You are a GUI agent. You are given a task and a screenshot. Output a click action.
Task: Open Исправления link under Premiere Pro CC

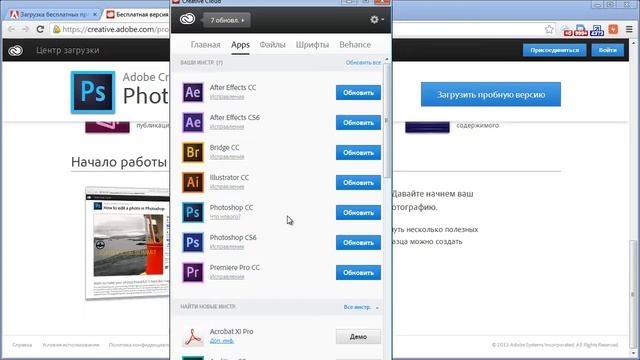[x=227, y=277]
